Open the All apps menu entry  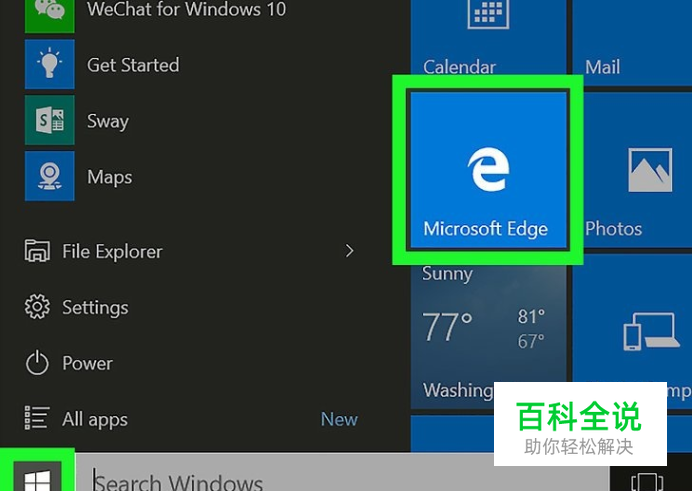[190, 418]
